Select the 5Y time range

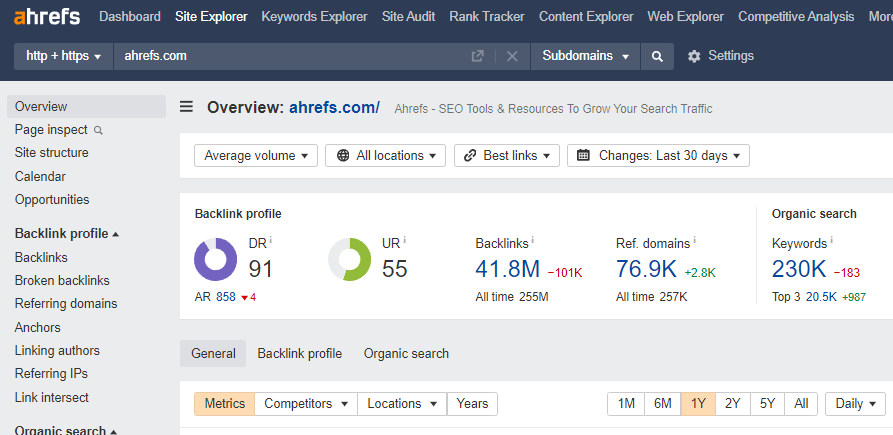[767, 404]
